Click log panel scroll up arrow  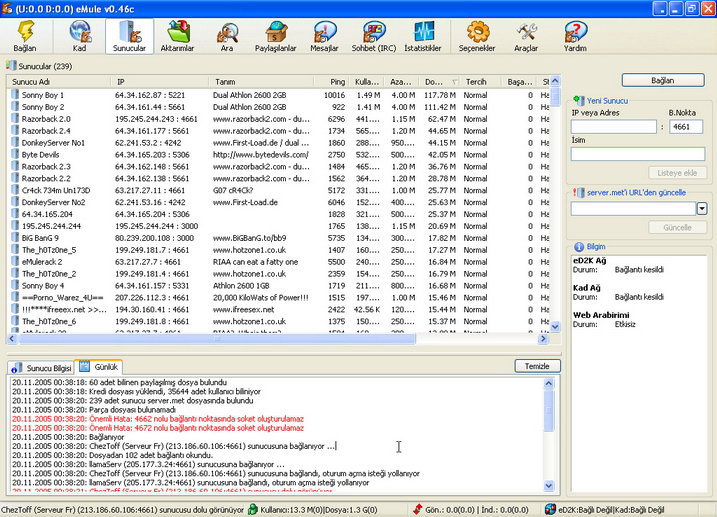tap(549, 384)
